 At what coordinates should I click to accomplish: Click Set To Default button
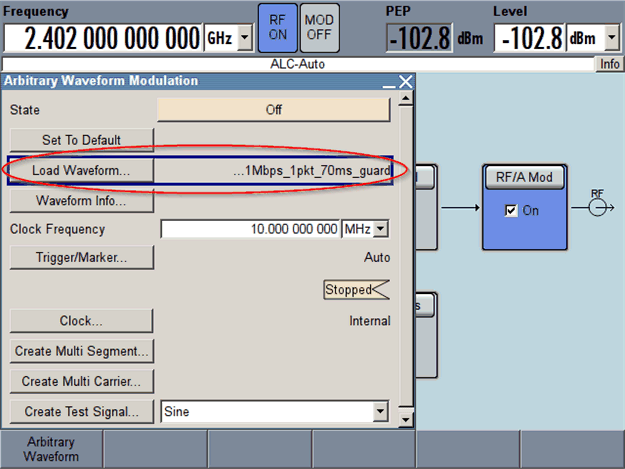pos(81,140)
